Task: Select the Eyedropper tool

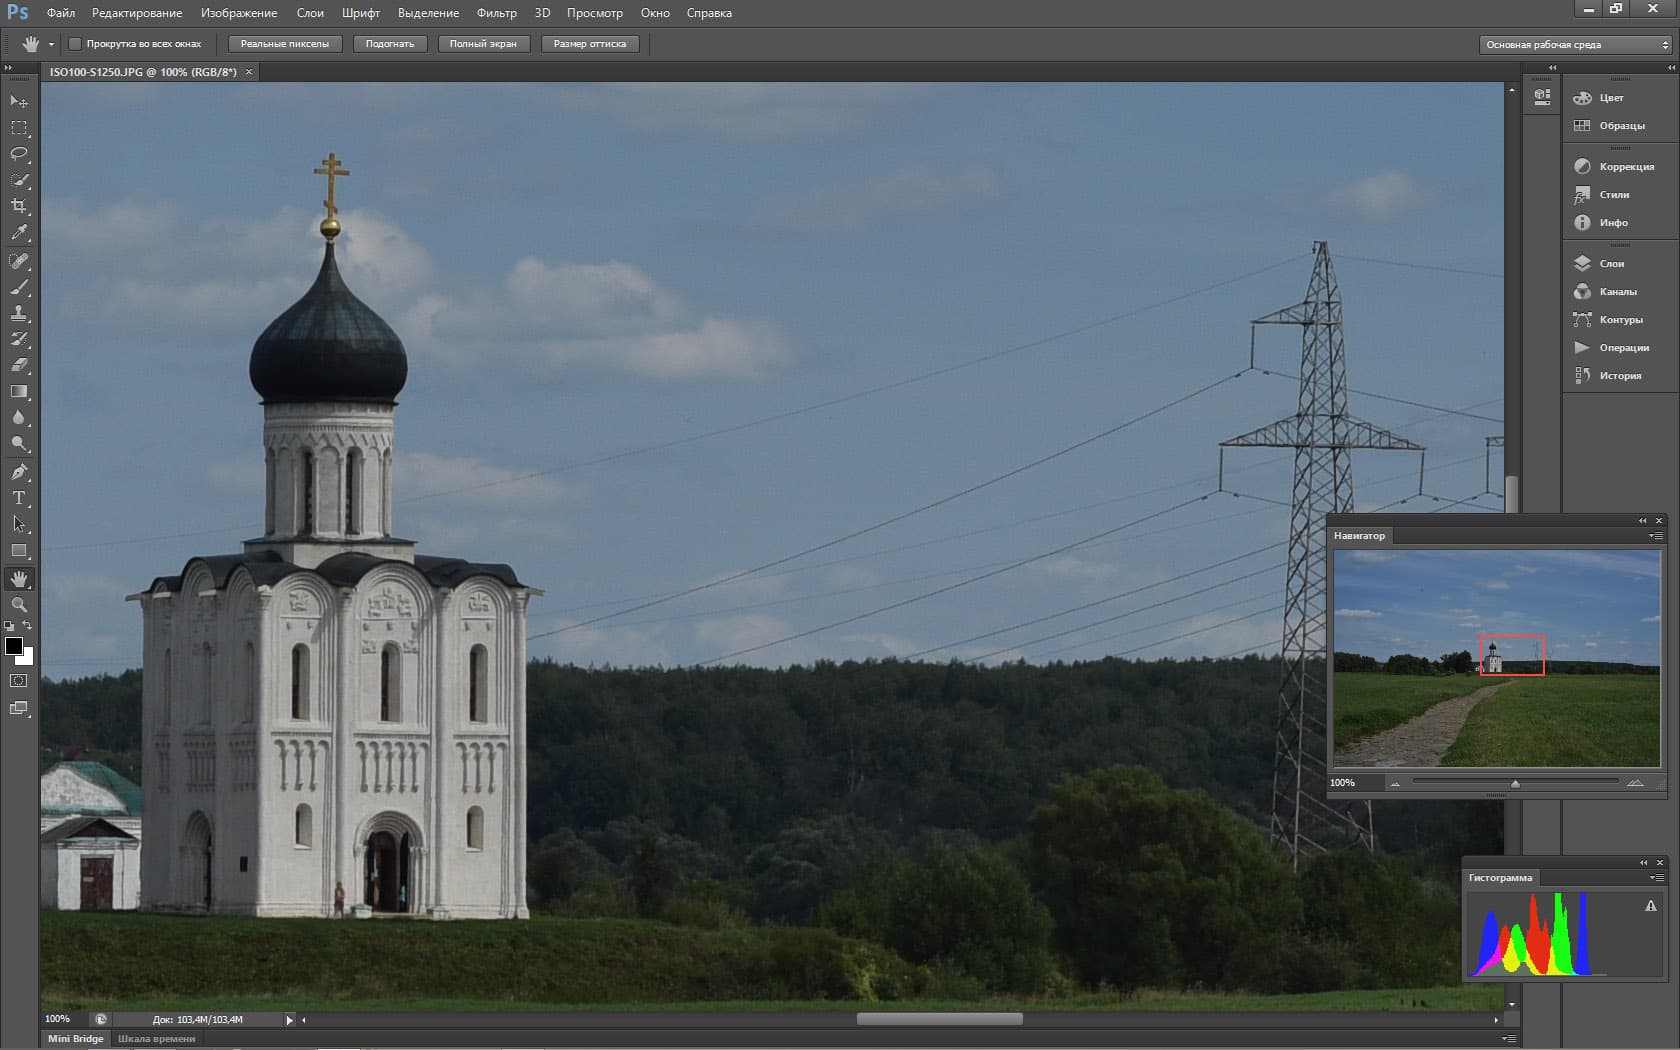Action: pos(19,232)
